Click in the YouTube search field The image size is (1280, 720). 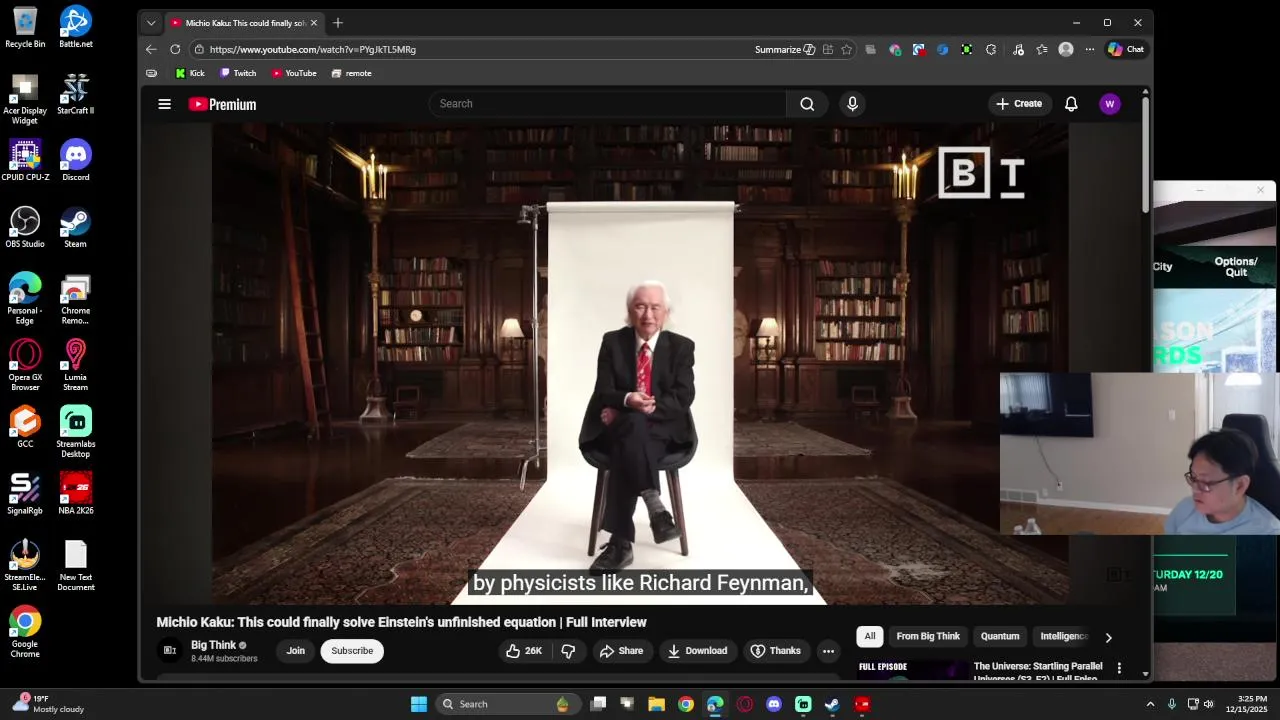pyautogui.click(x=608, y=104)
